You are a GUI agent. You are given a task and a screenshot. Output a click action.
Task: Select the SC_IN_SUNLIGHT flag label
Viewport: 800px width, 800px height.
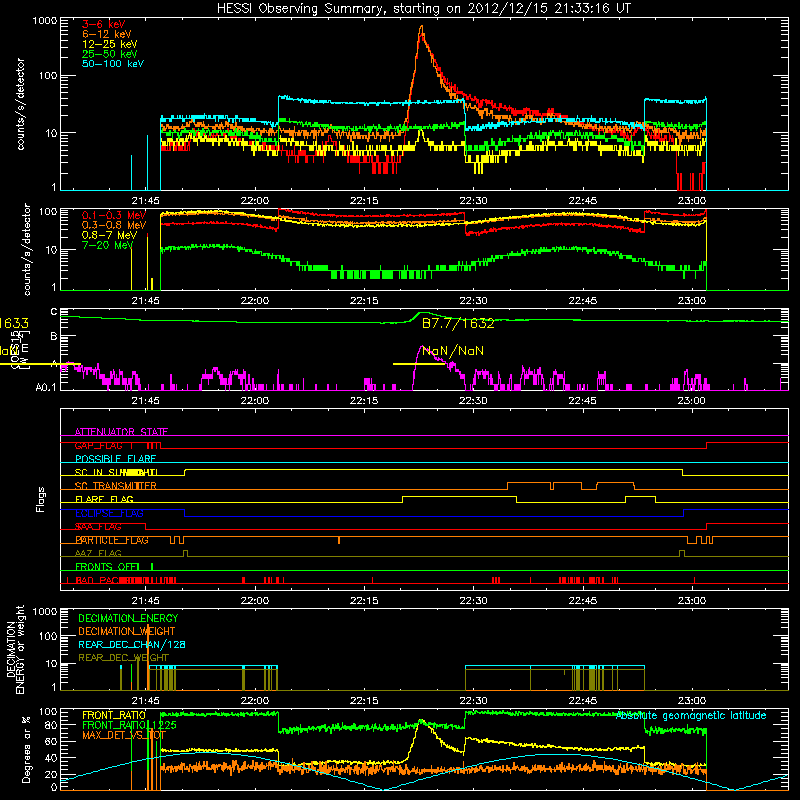pyautogui.click(x=116, y=472)
